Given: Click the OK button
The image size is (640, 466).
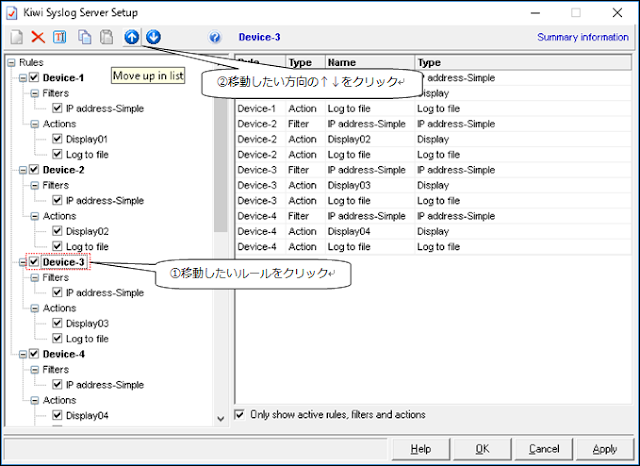Looking at the screenshot, I should (482, 449).
